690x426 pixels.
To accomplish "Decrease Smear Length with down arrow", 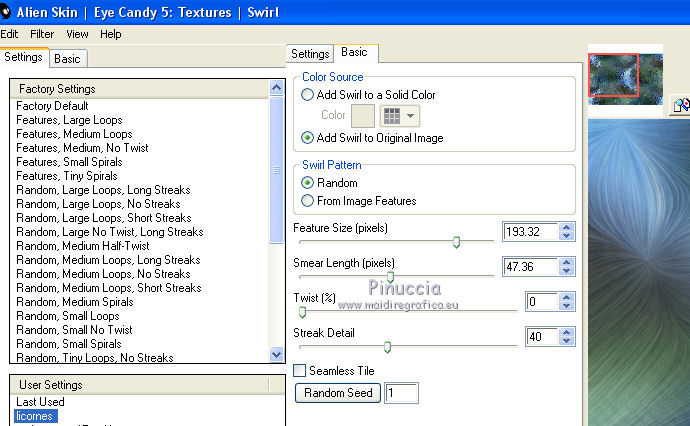I will tap(567, 271).
